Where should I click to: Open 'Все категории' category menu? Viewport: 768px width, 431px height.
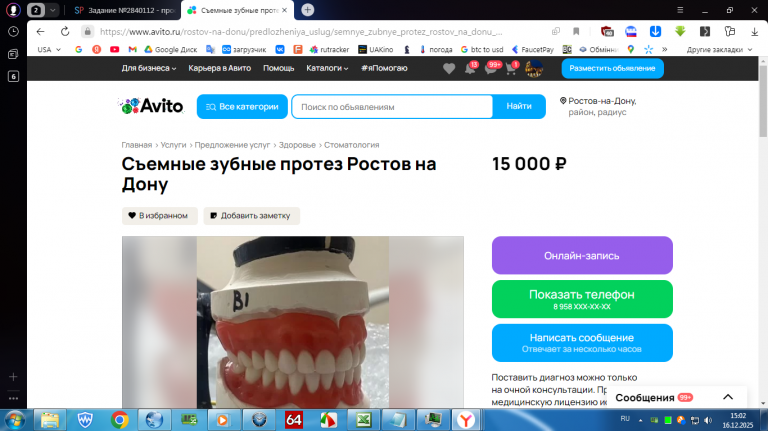242,106
